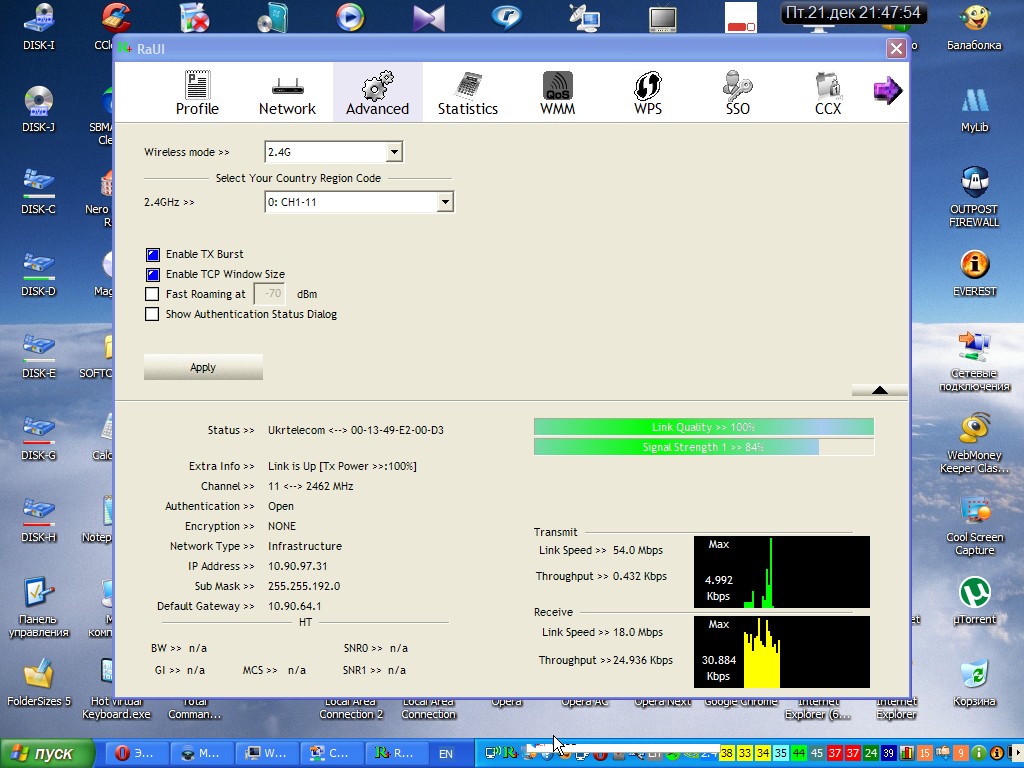Select the Advanced tab

click(377, 93)
